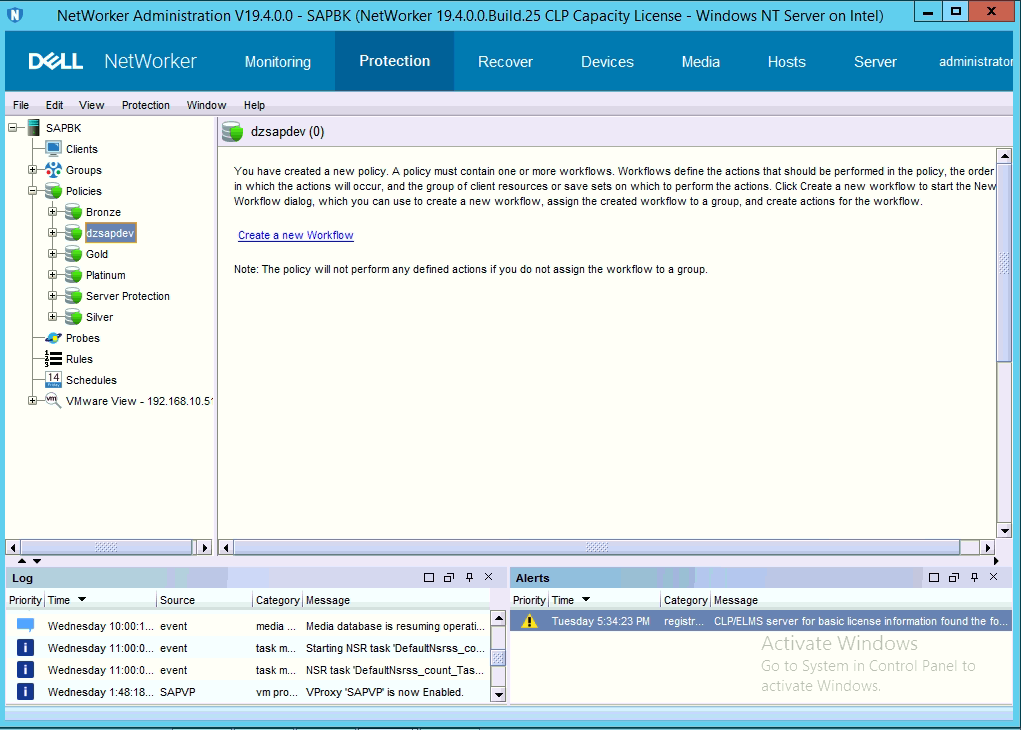The image size is (1021, 730).
Task: Close the Log panel
Action: coord(489,578)
